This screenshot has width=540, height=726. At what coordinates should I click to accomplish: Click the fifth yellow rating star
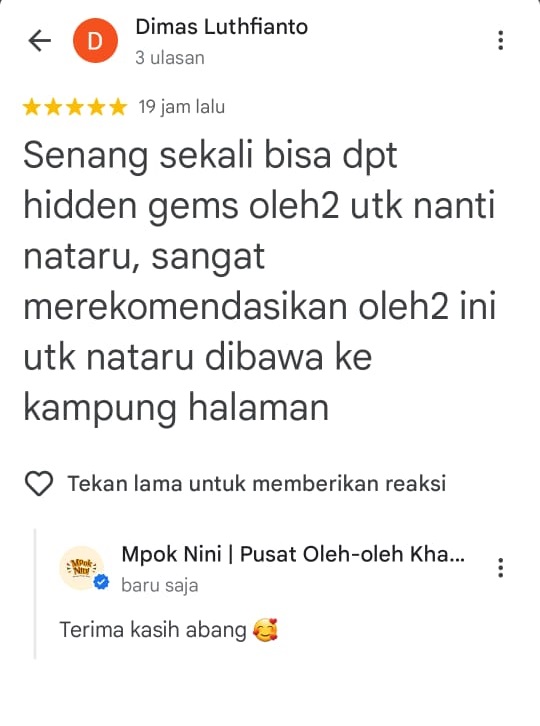point(118,107)
